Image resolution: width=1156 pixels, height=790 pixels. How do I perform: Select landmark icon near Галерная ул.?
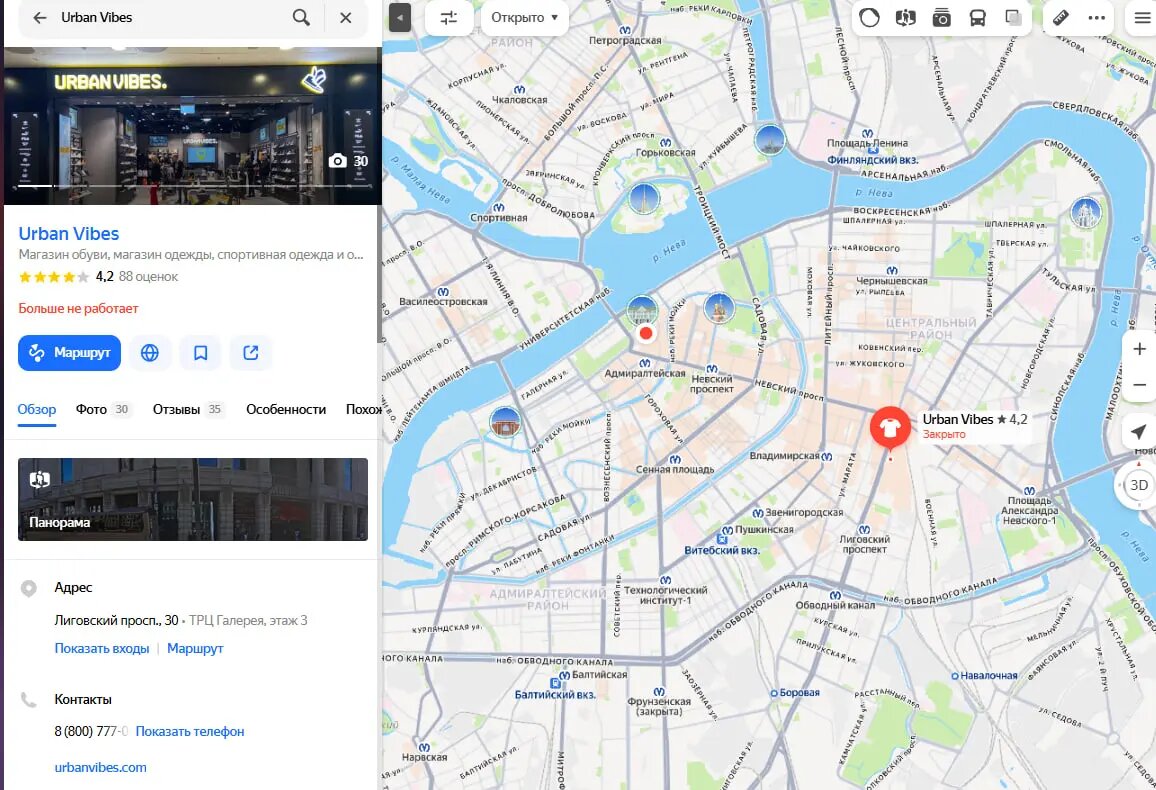[x=505, y=422]
